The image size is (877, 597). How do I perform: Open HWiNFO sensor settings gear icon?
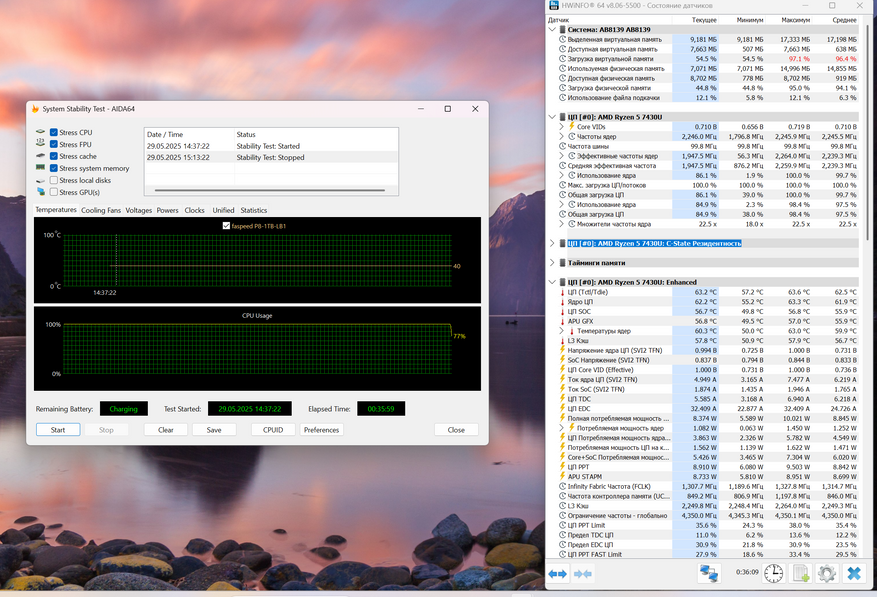(x=827, y=573)
